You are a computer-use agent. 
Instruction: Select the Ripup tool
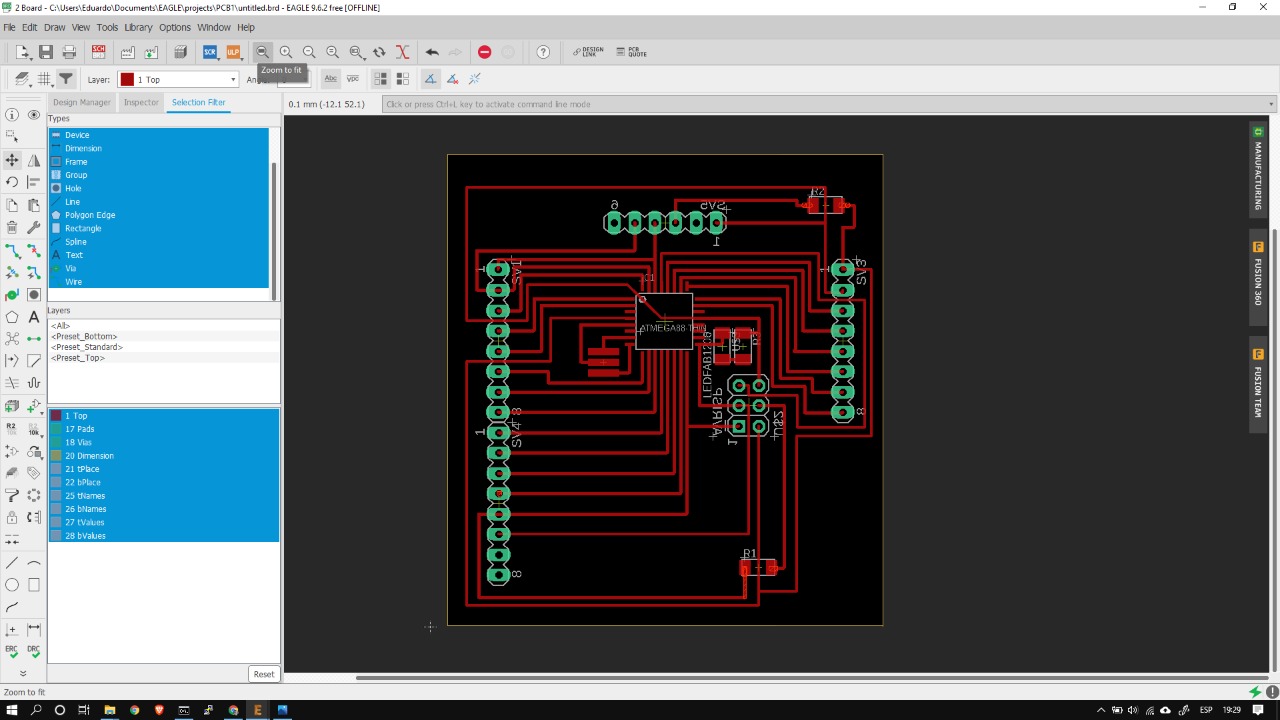pyautogui.click(x=34, y=249)
